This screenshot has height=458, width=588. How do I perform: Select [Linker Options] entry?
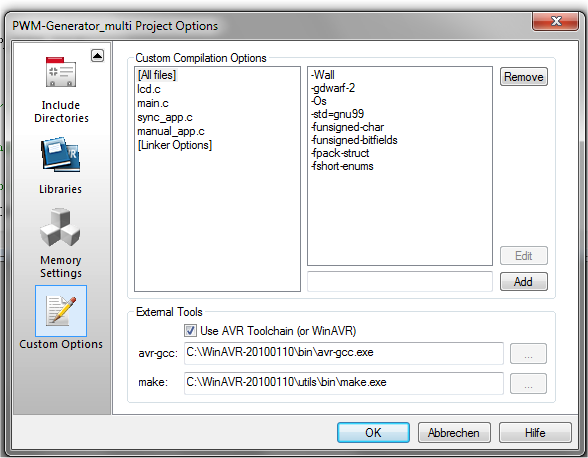click(175, 145)
